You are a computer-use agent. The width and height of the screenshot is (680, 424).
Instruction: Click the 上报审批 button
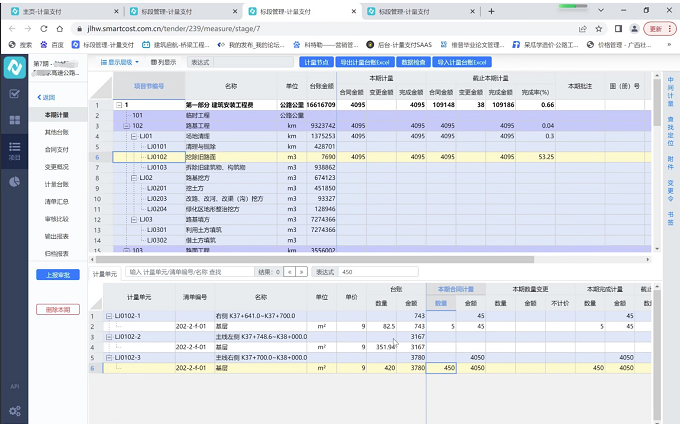point(59,274)
